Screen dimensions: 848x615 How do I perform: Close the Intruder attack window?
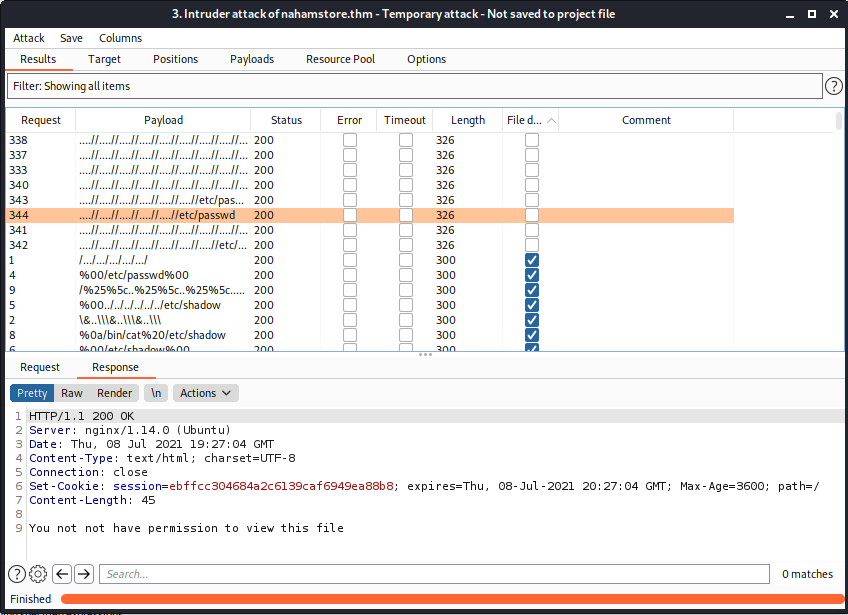[833, 14]
